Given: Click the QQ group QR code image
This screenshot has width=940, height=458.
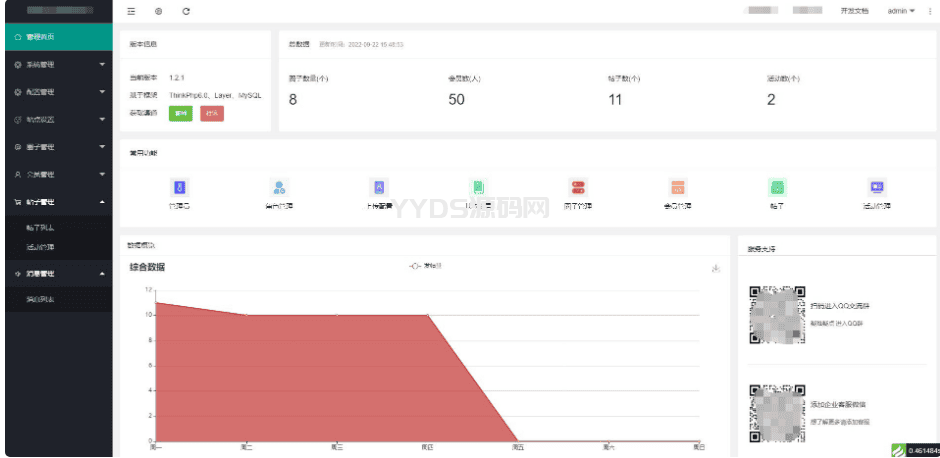Looking at the screenshot, I should (778, 314).
